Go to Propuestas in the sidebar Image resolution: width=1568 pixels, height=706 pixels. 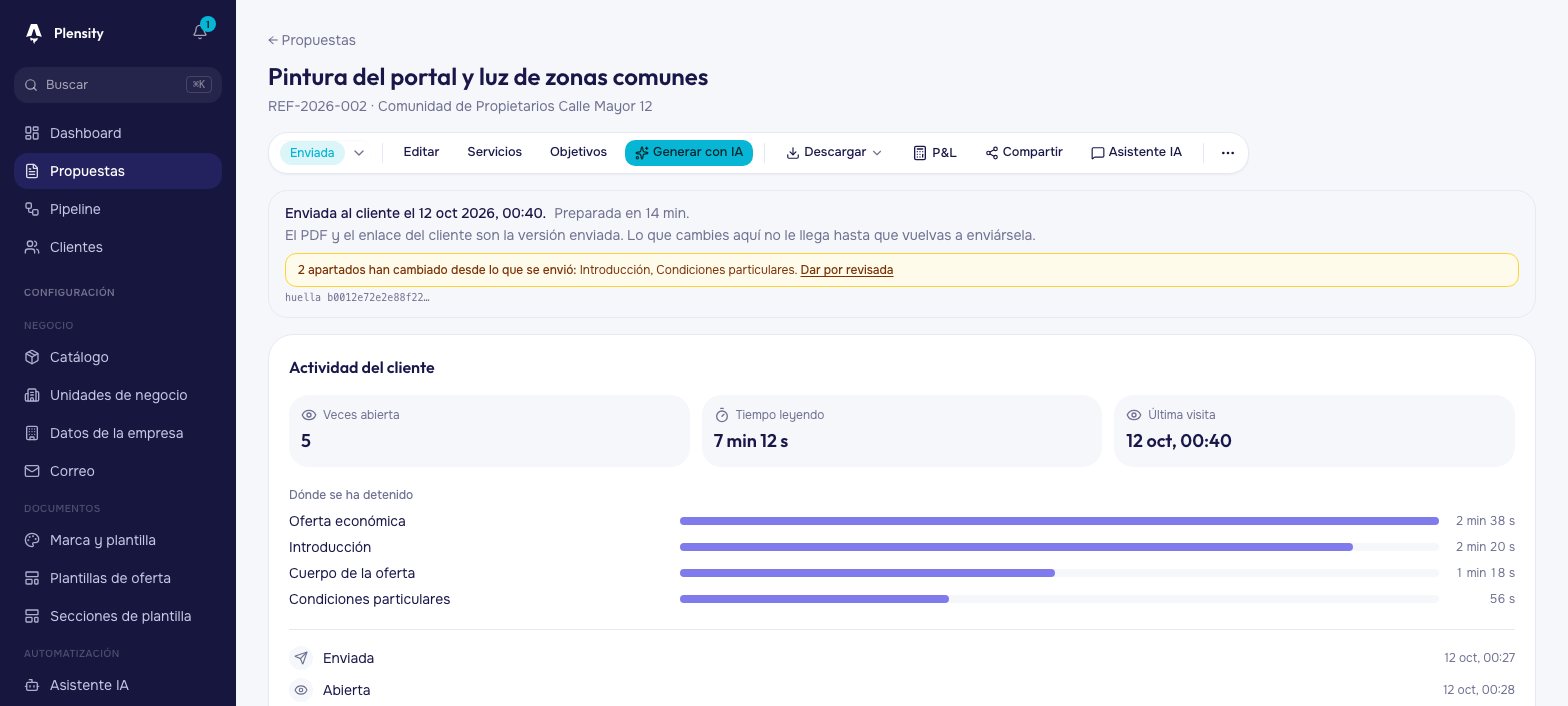[118, 171]
